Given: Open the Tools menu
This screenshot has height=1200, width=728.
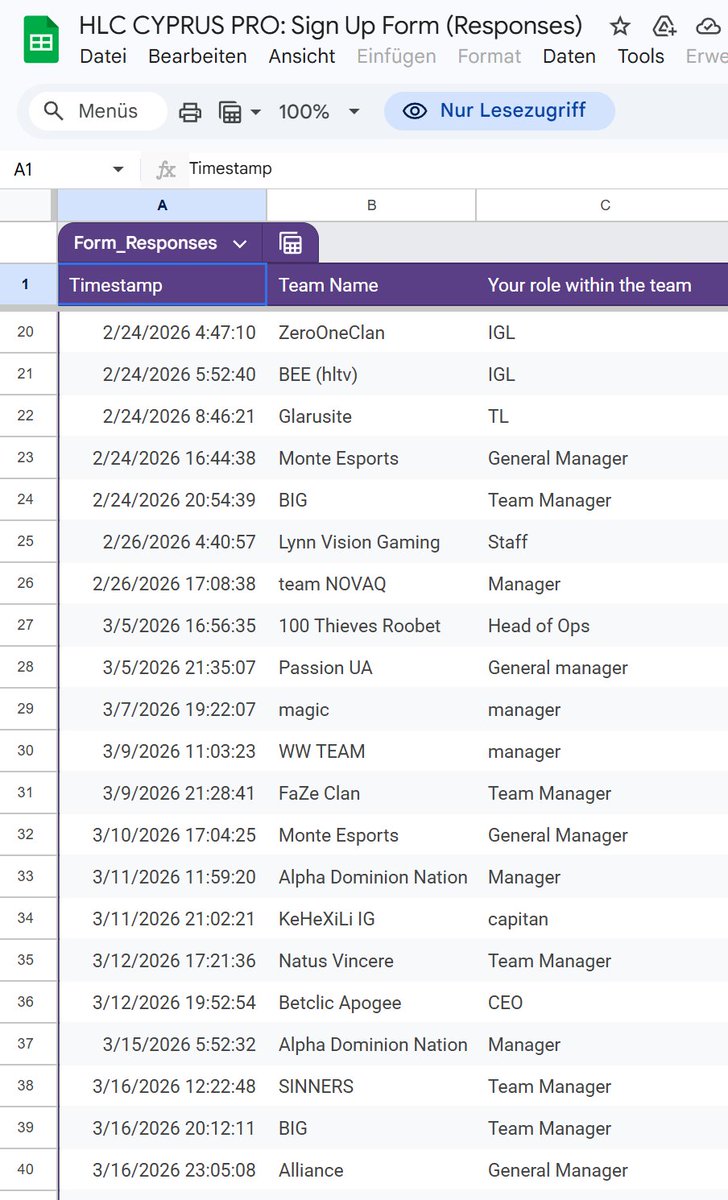Looking at the screenshot, I should pyautogui.click(x=641, y=56).
